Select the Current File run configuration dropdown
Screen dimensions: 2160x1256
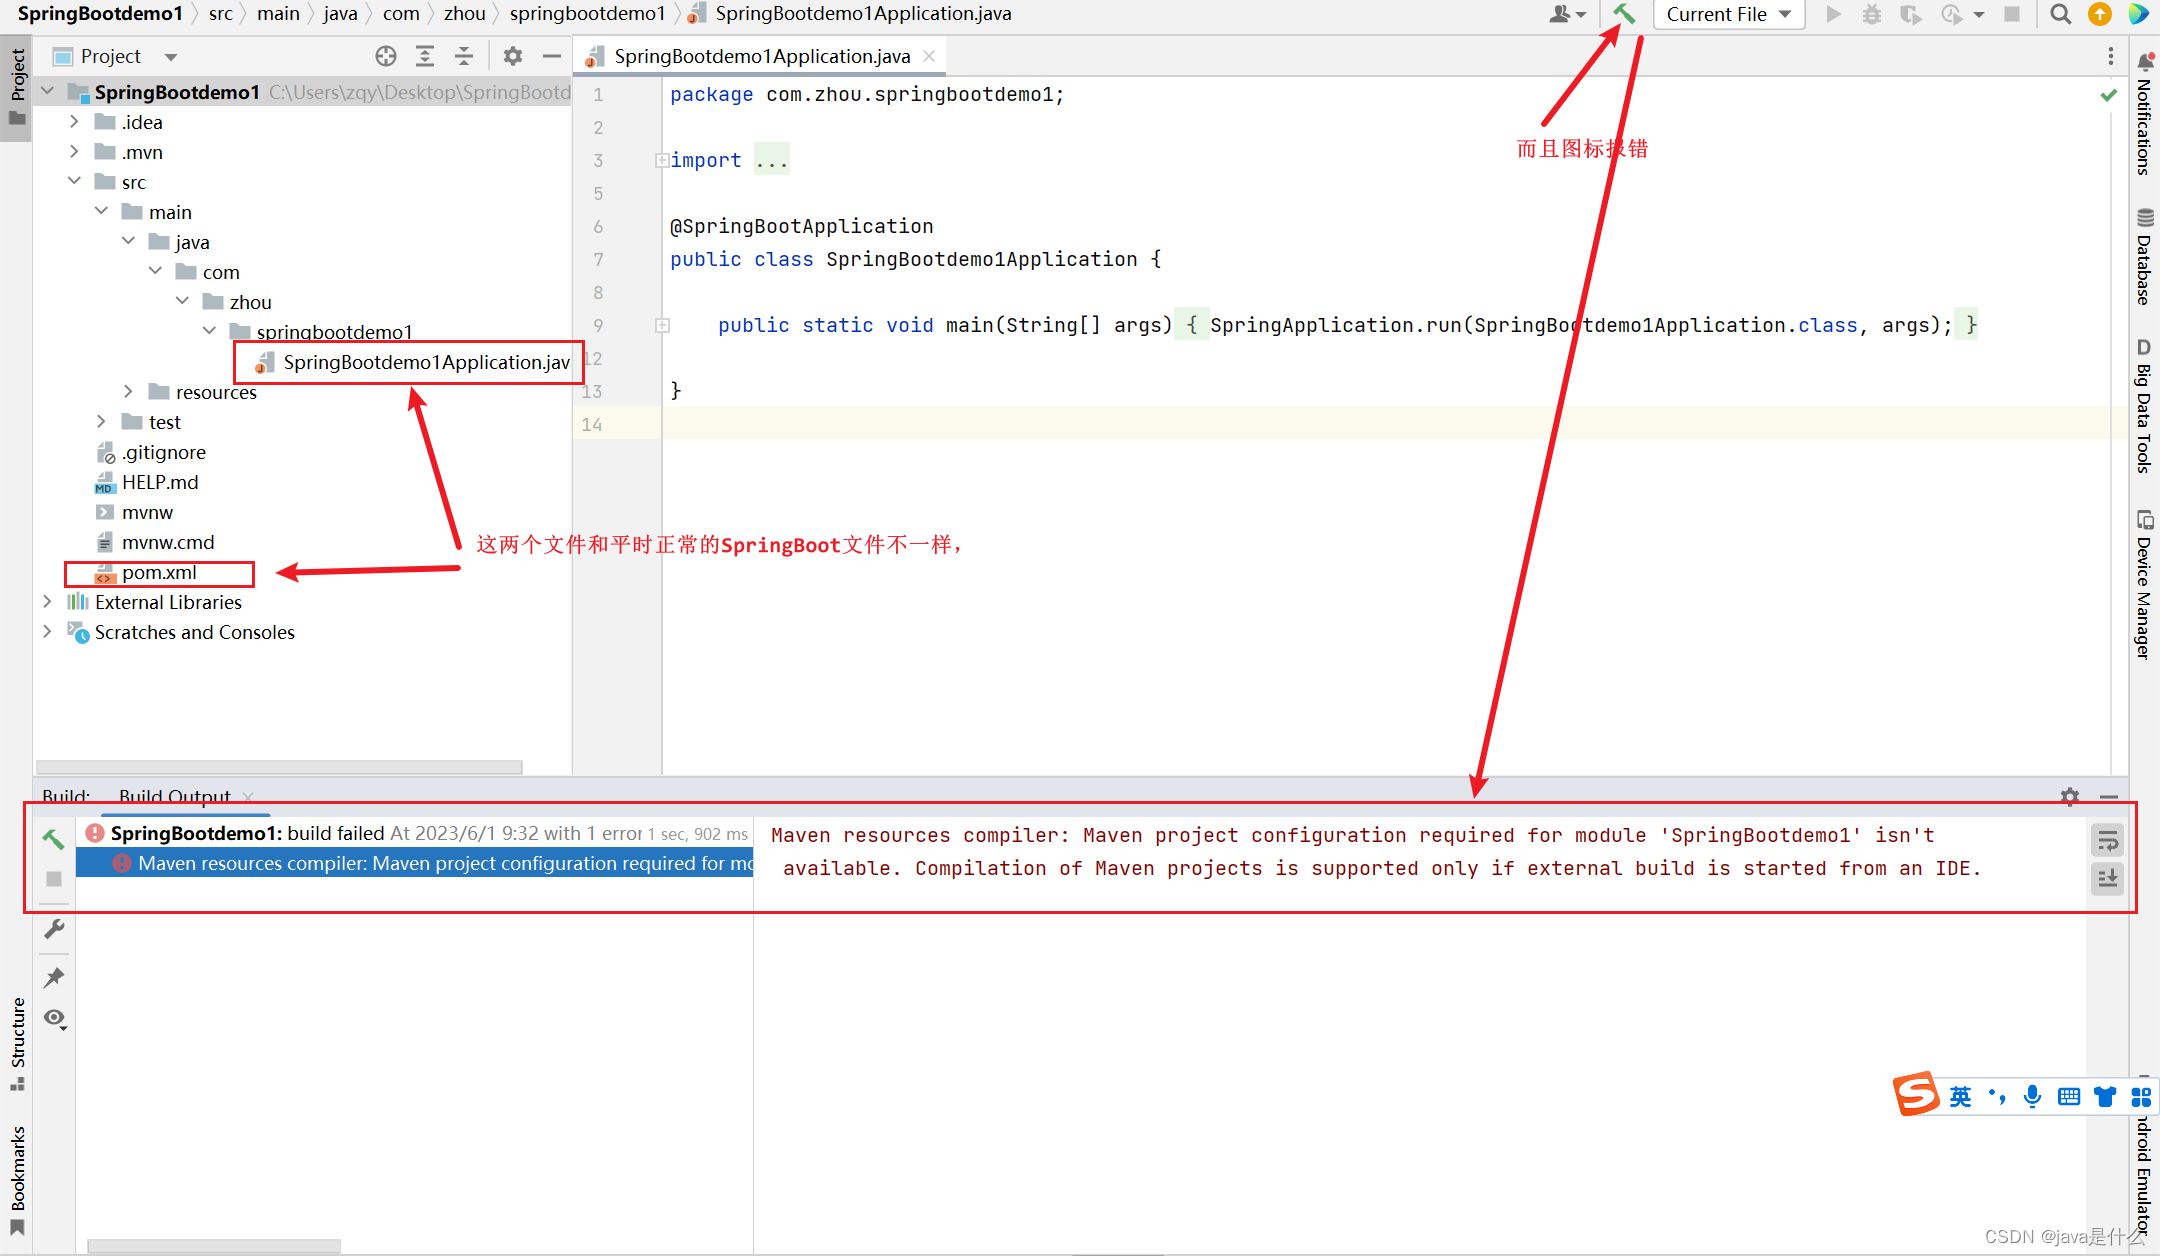pos(1725,13)
